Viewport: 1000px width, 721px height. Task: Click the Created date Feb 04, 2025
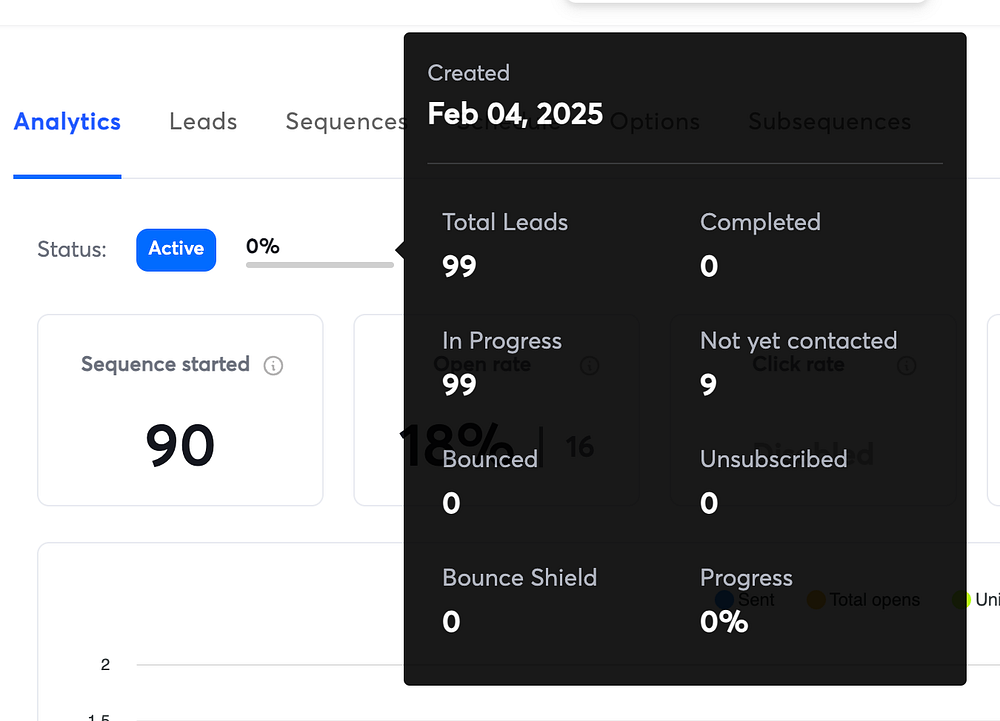515,113
